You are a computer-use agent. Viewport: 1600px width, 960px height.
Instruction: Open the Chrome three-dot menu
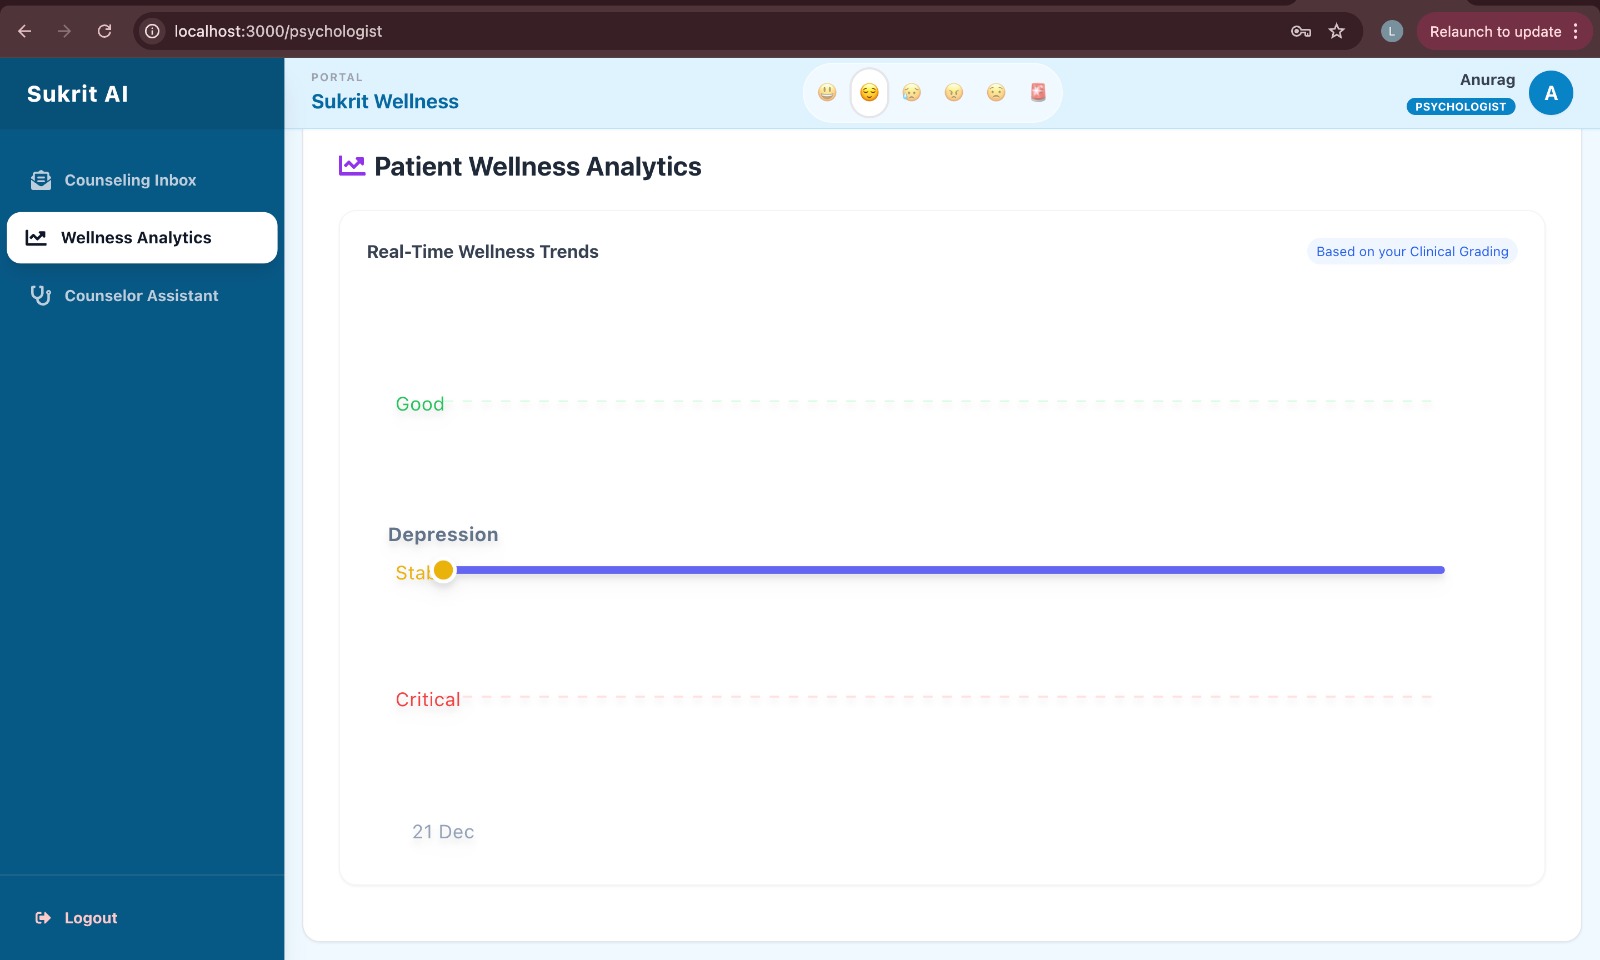pyautogui.click(x=1575, y=31)
